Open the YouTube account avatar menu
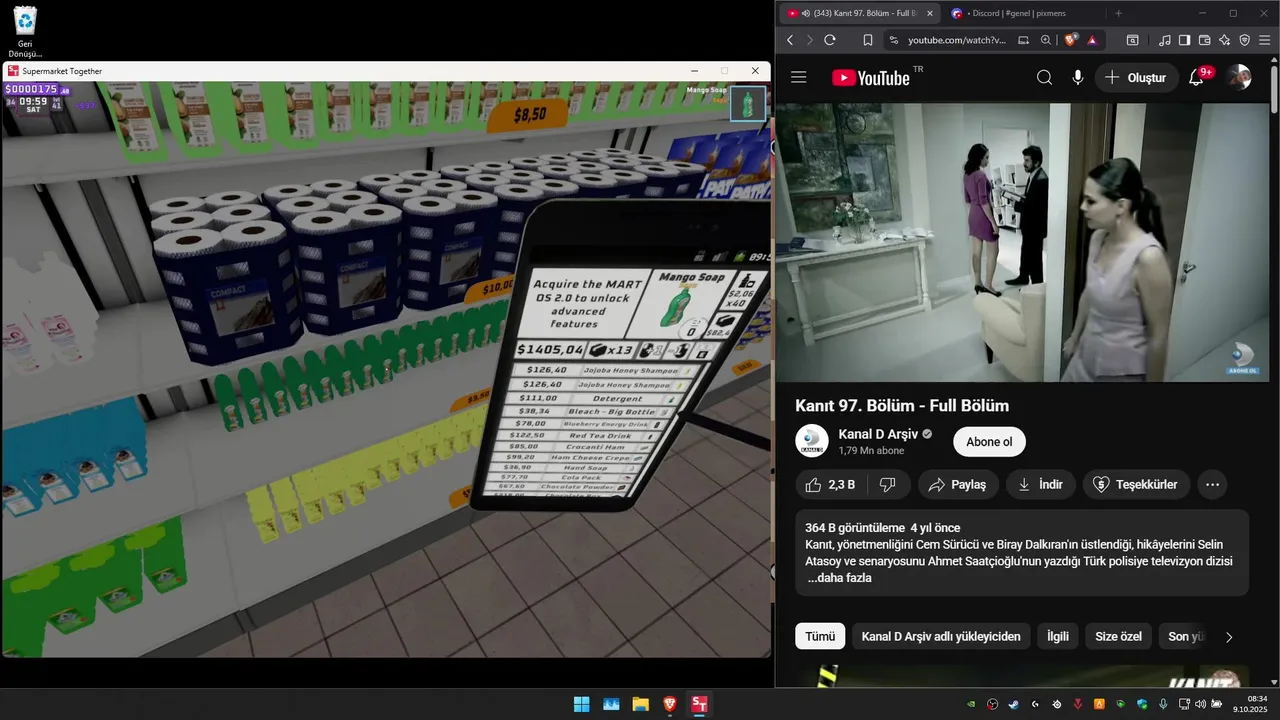 coord(1239,78)
